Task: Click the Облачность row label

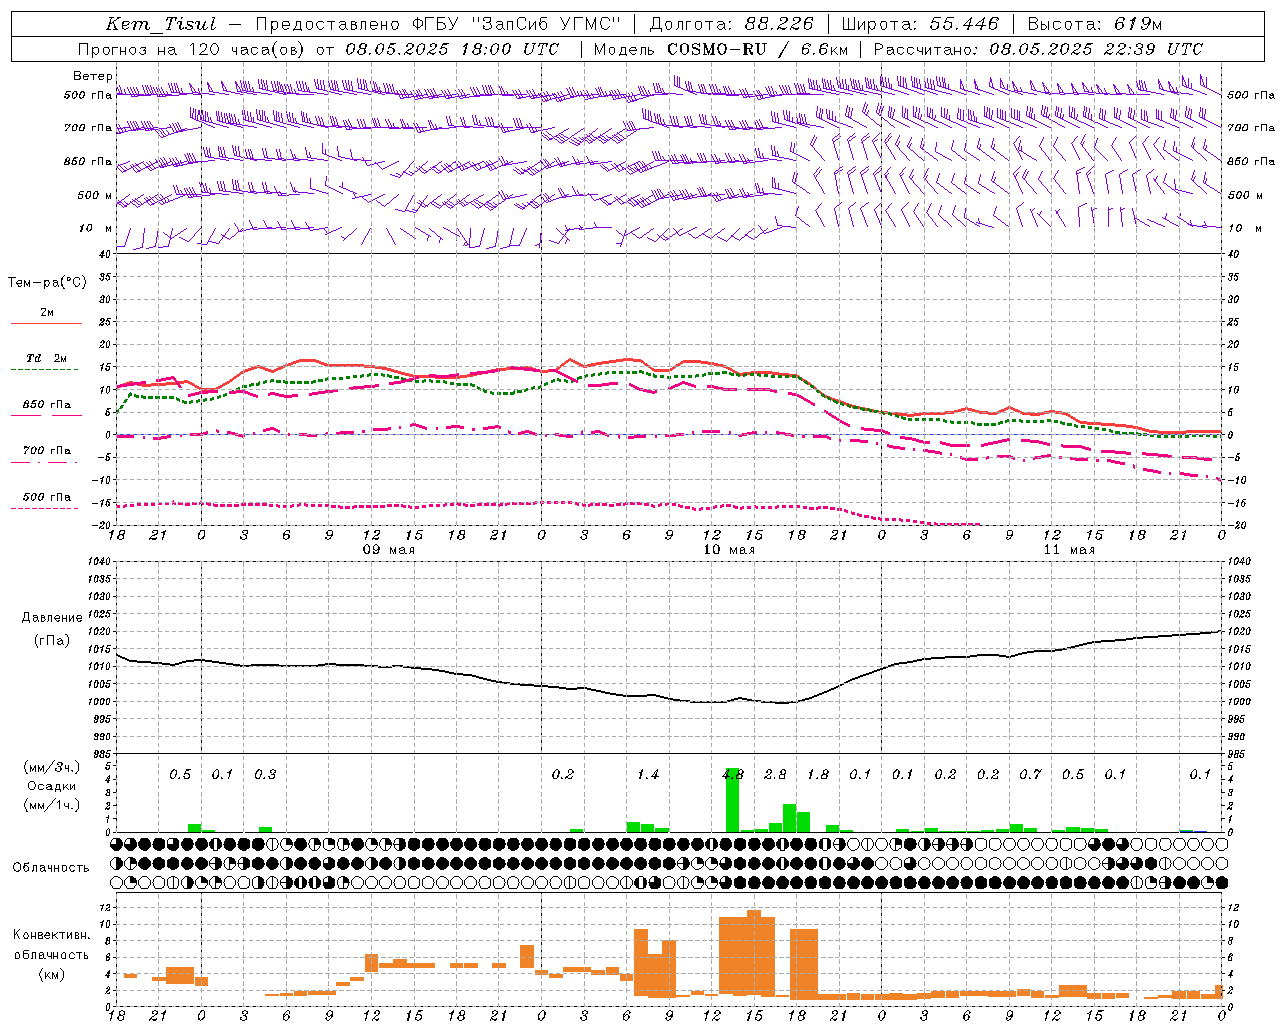Action: (52, 868)
